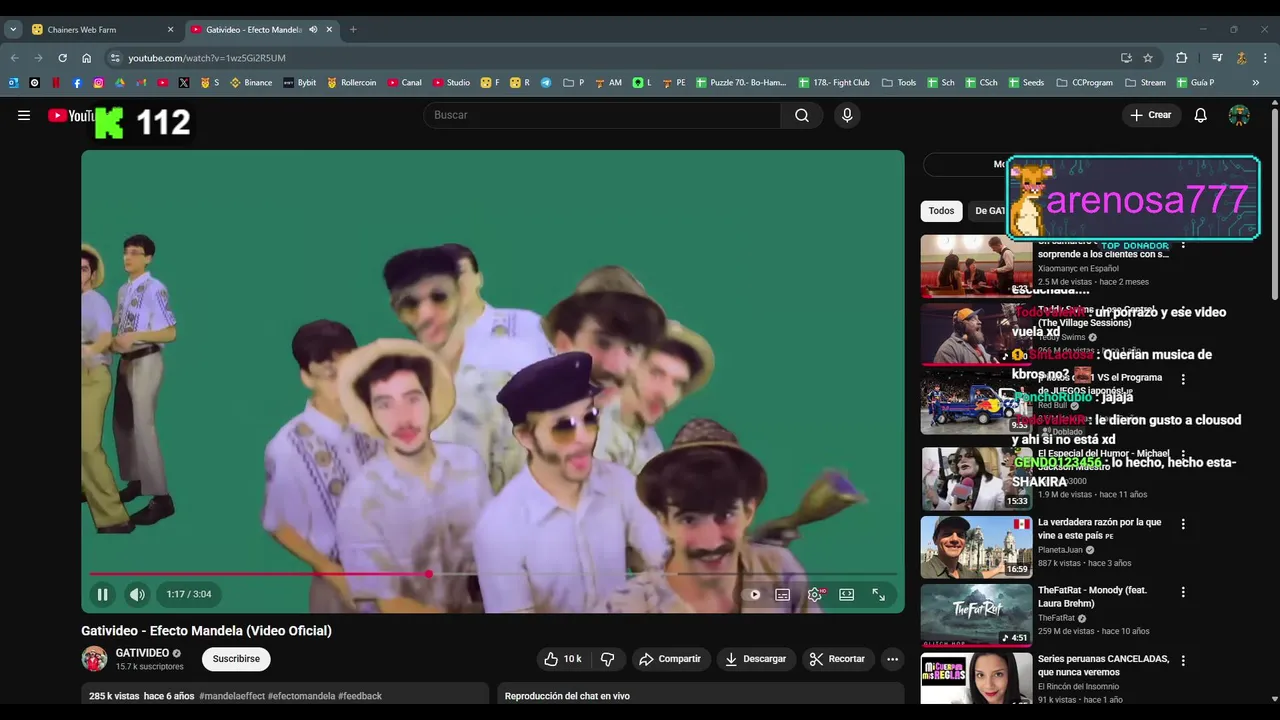
Task: Click the Descargar download button
Action: point(755,659)
